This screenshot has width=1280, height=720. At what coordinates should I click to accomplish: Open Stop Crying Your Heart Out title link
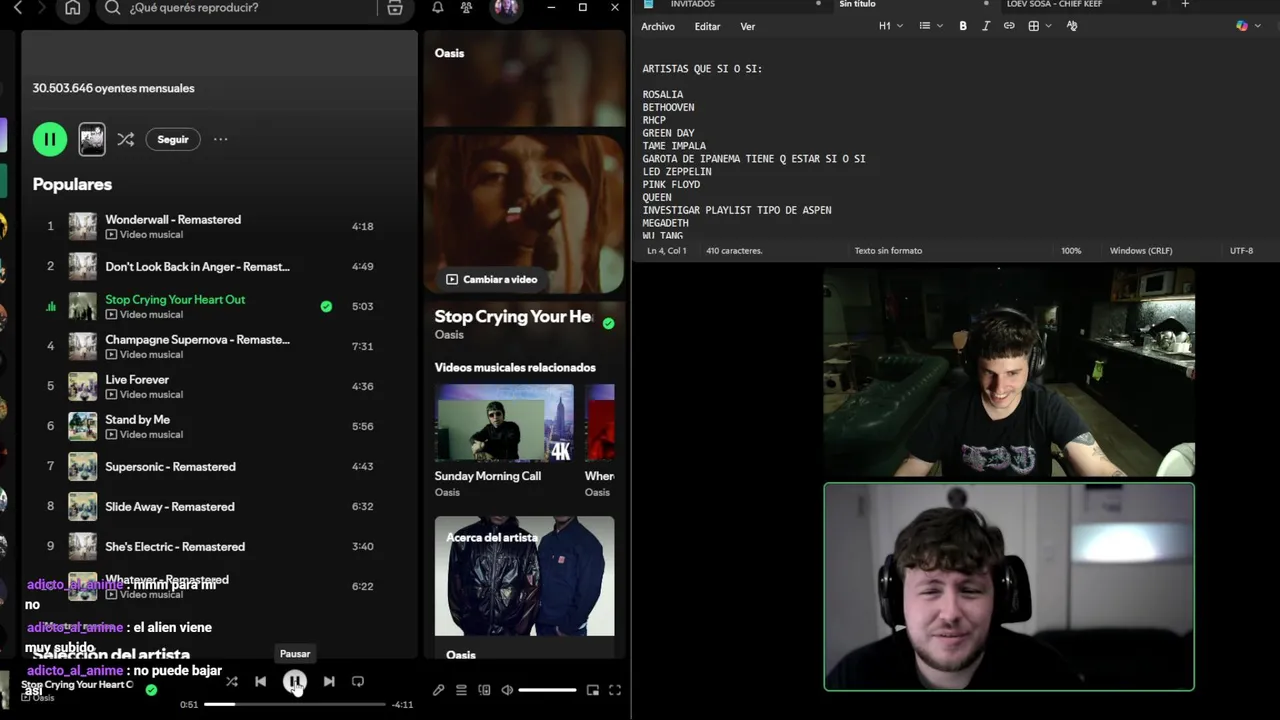[x=513, y=316]
